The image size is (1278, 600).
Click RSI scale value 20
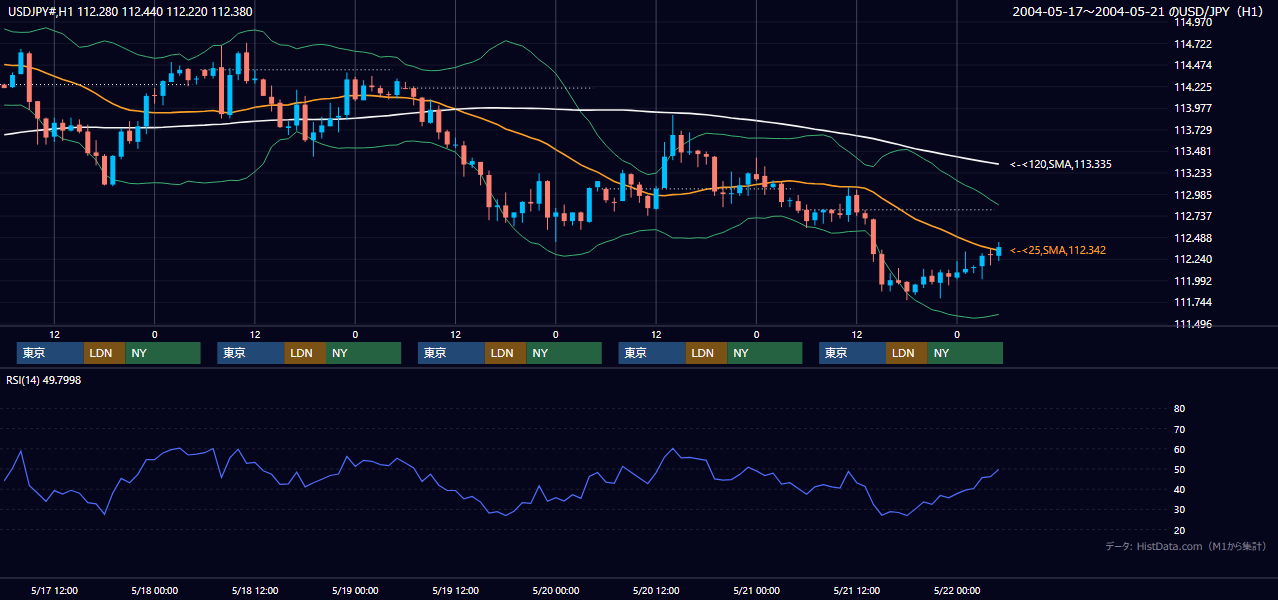(1179, 530)
